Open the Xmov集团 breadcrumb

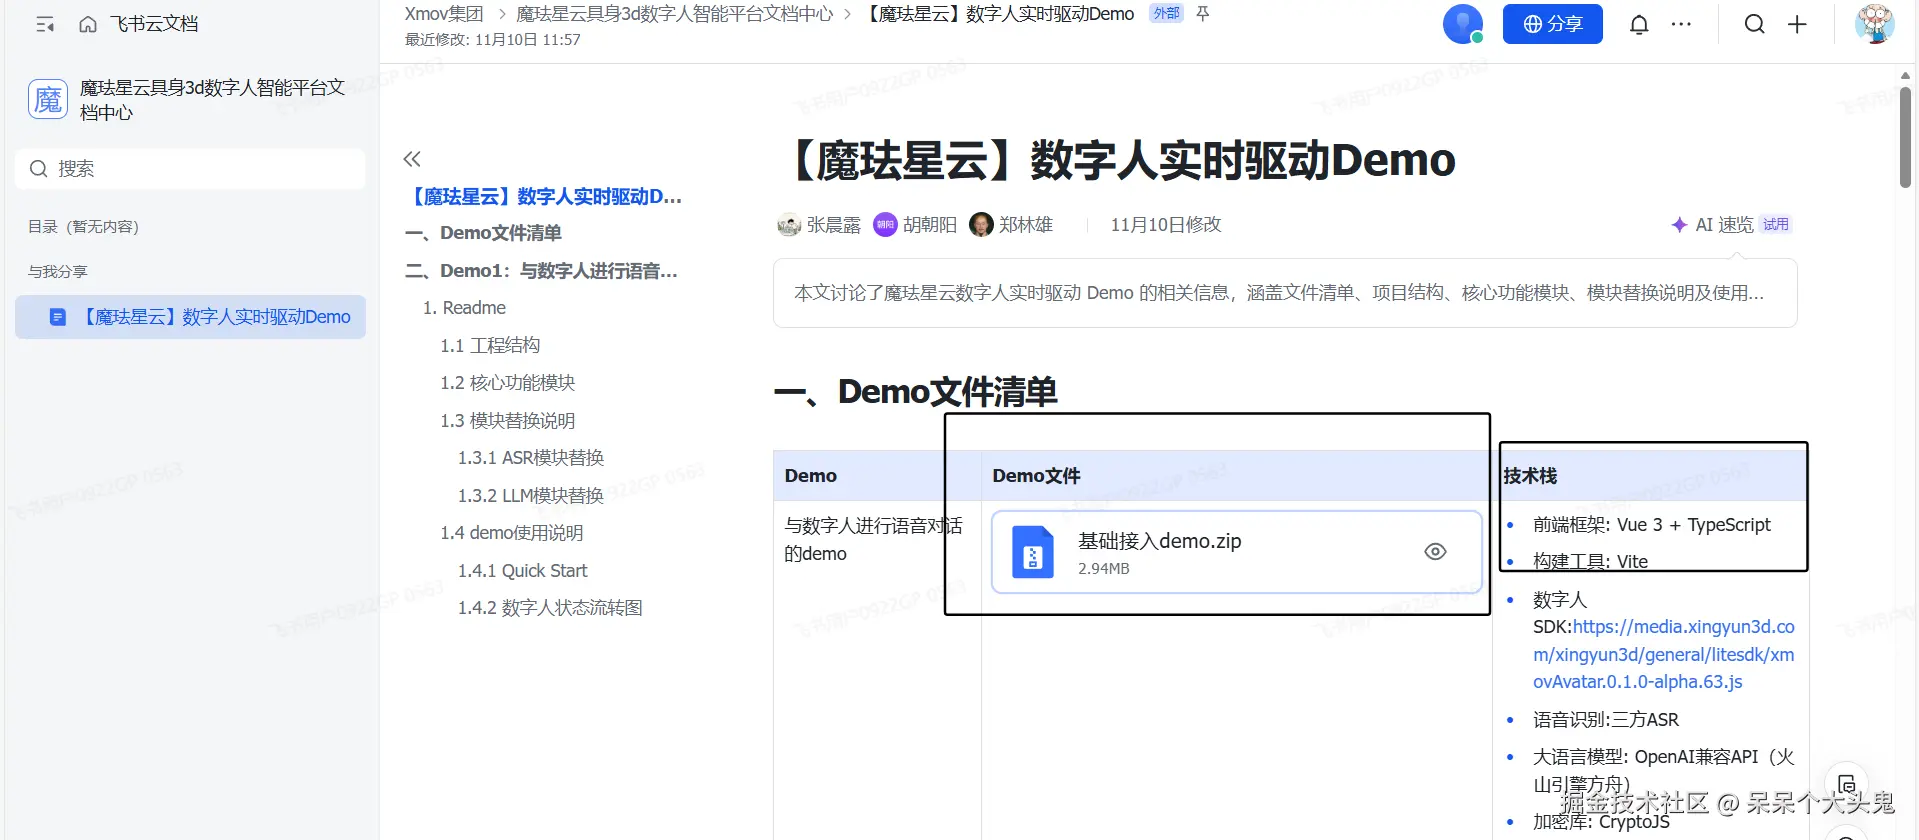pos(444,14)
